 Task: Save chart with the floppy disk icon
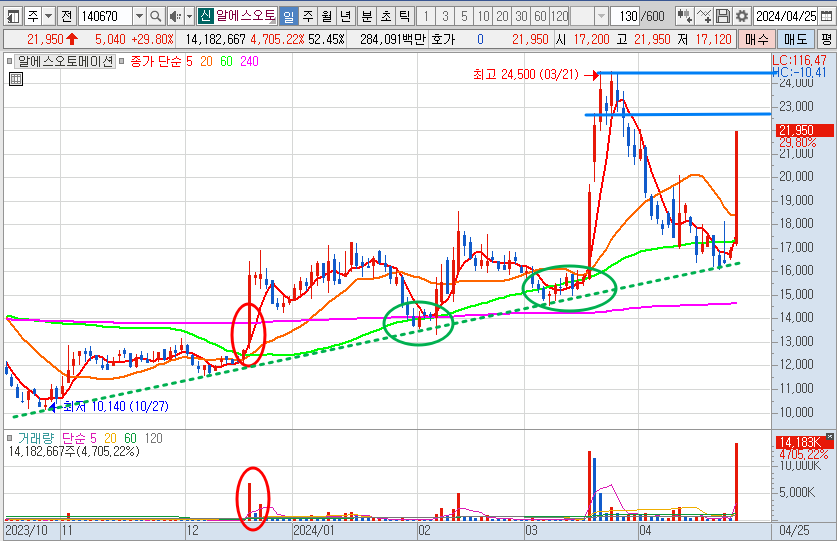click(x=723, y=17)
